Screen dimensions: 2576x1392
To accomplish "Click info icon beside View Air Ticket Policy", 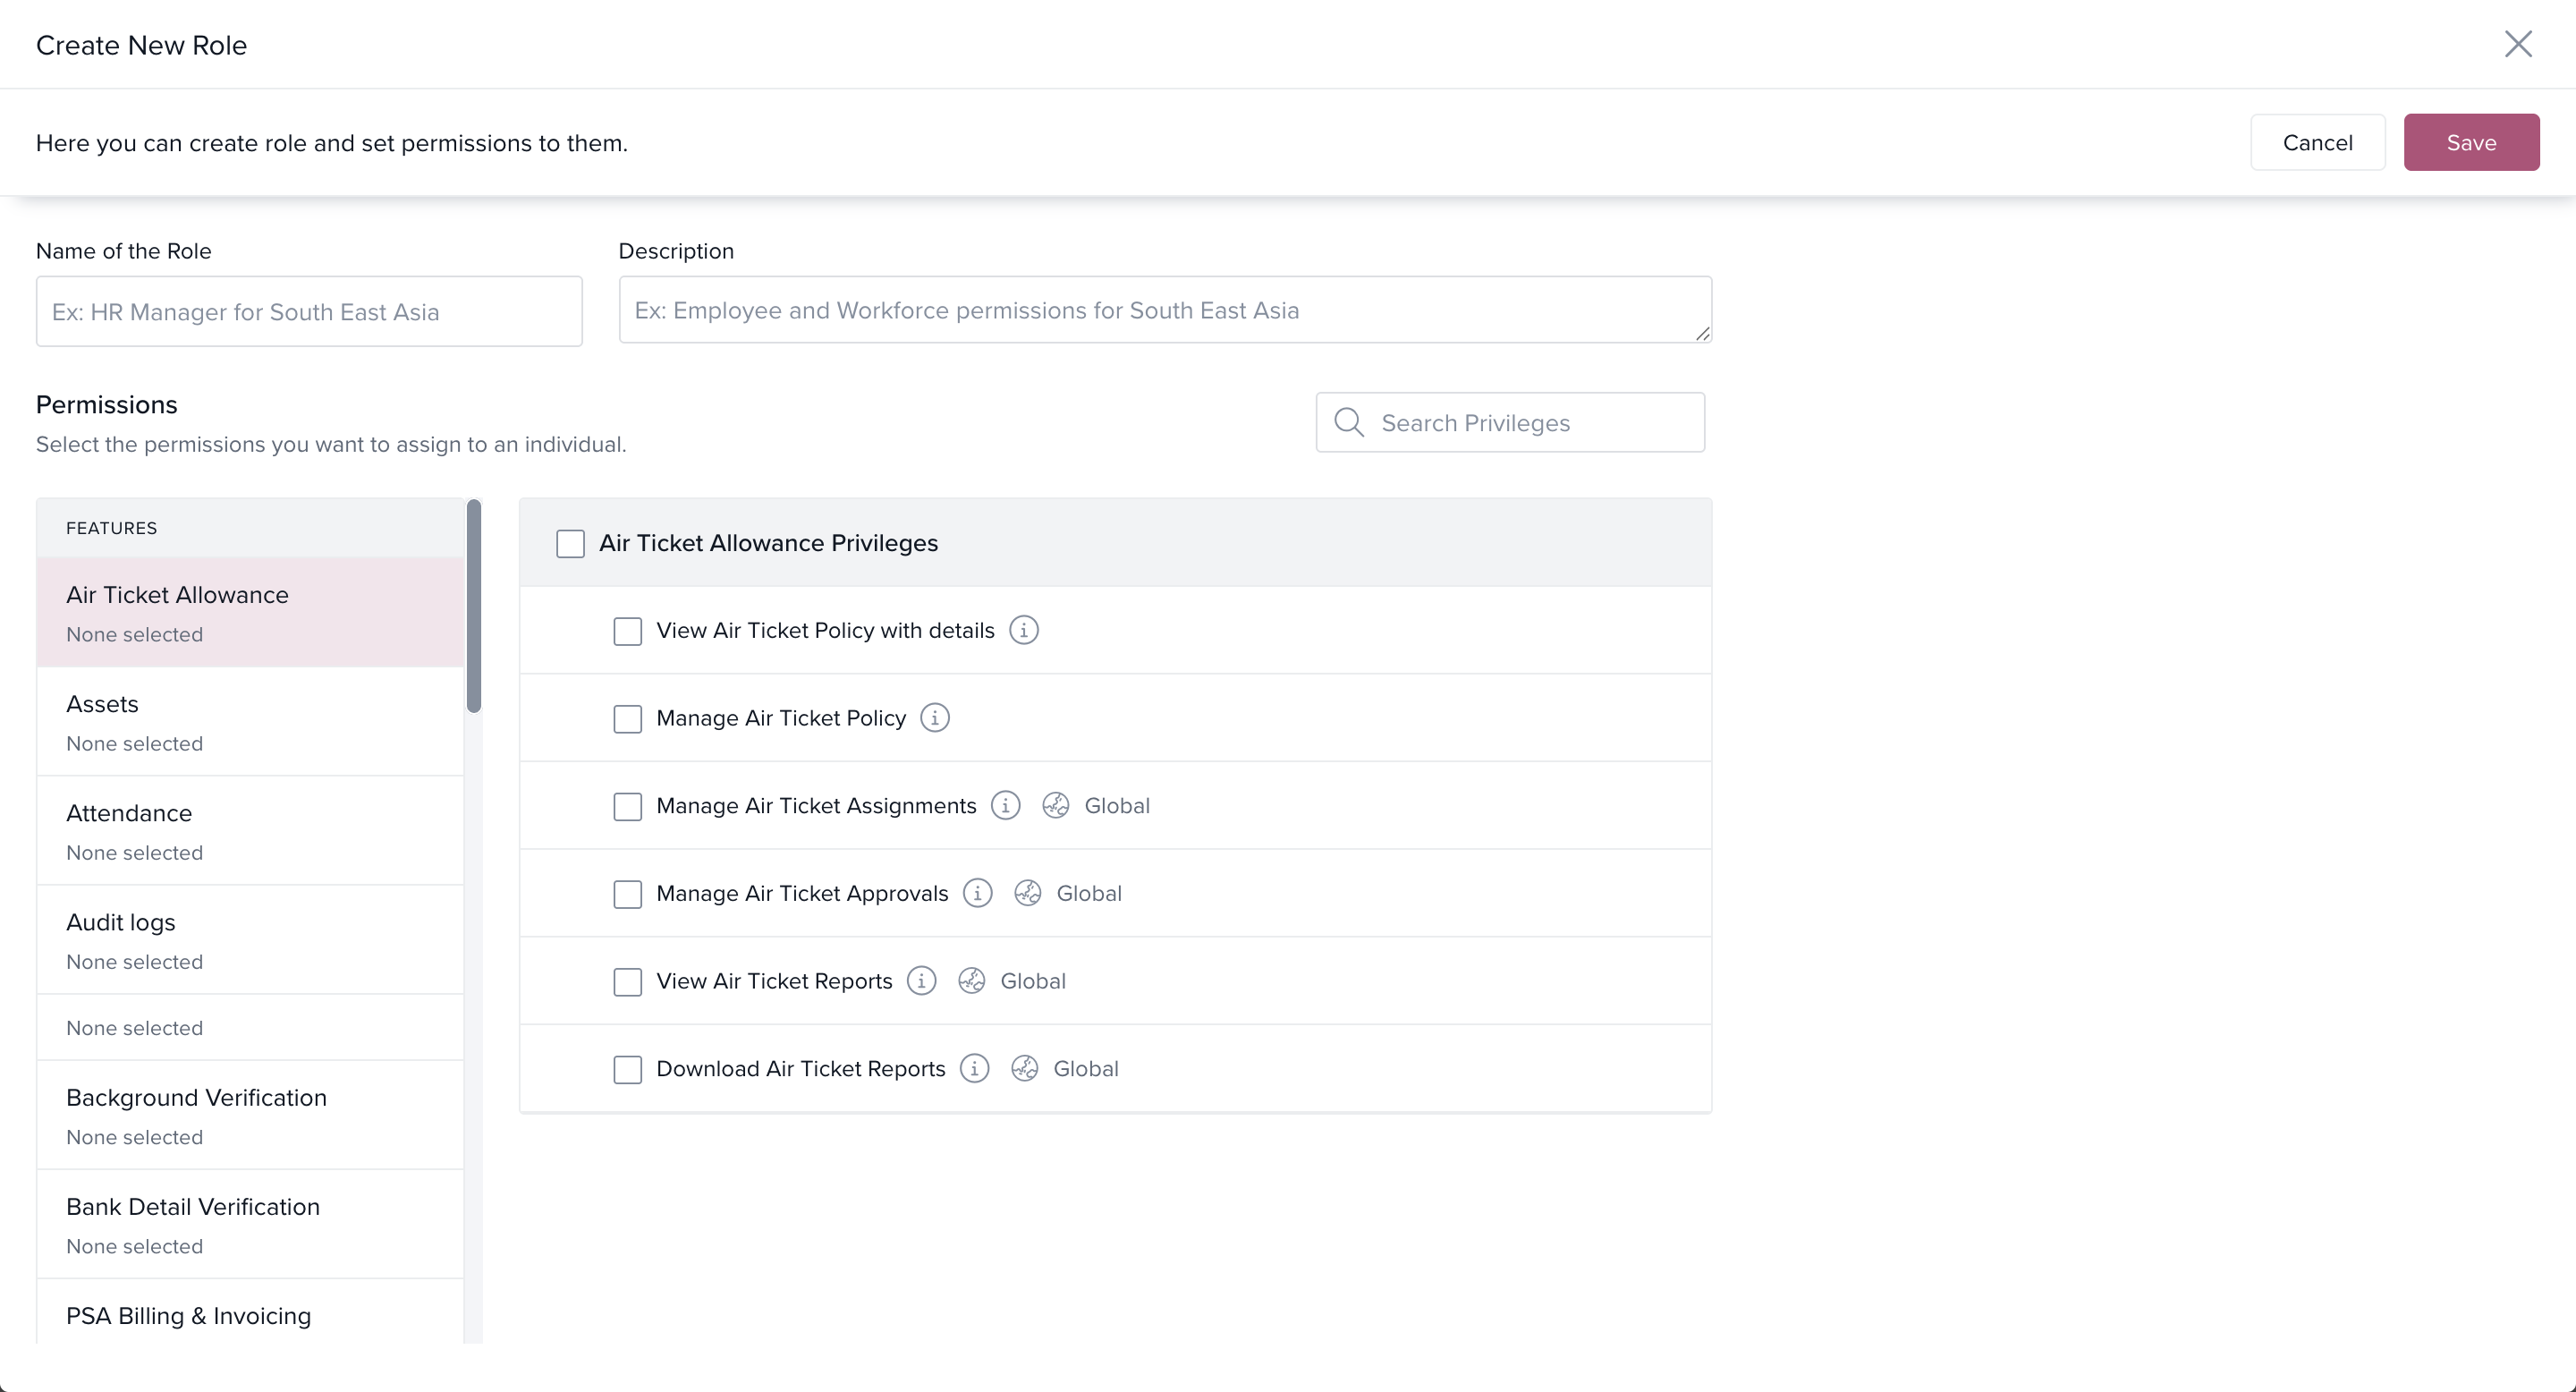I will point(1023,630).
